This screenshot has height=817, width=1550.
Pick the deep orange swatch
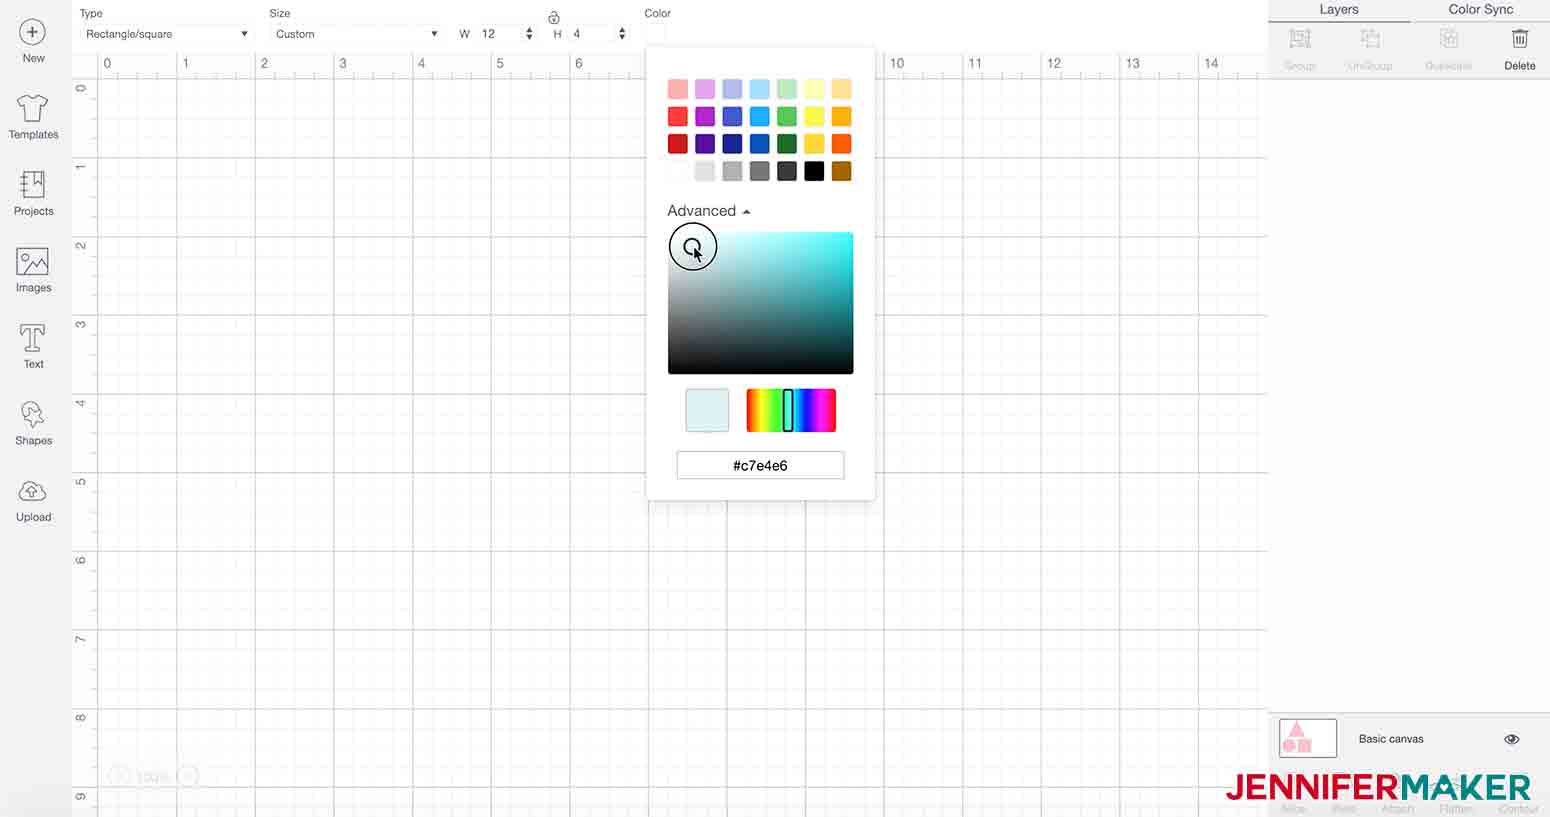pos(842,144)
